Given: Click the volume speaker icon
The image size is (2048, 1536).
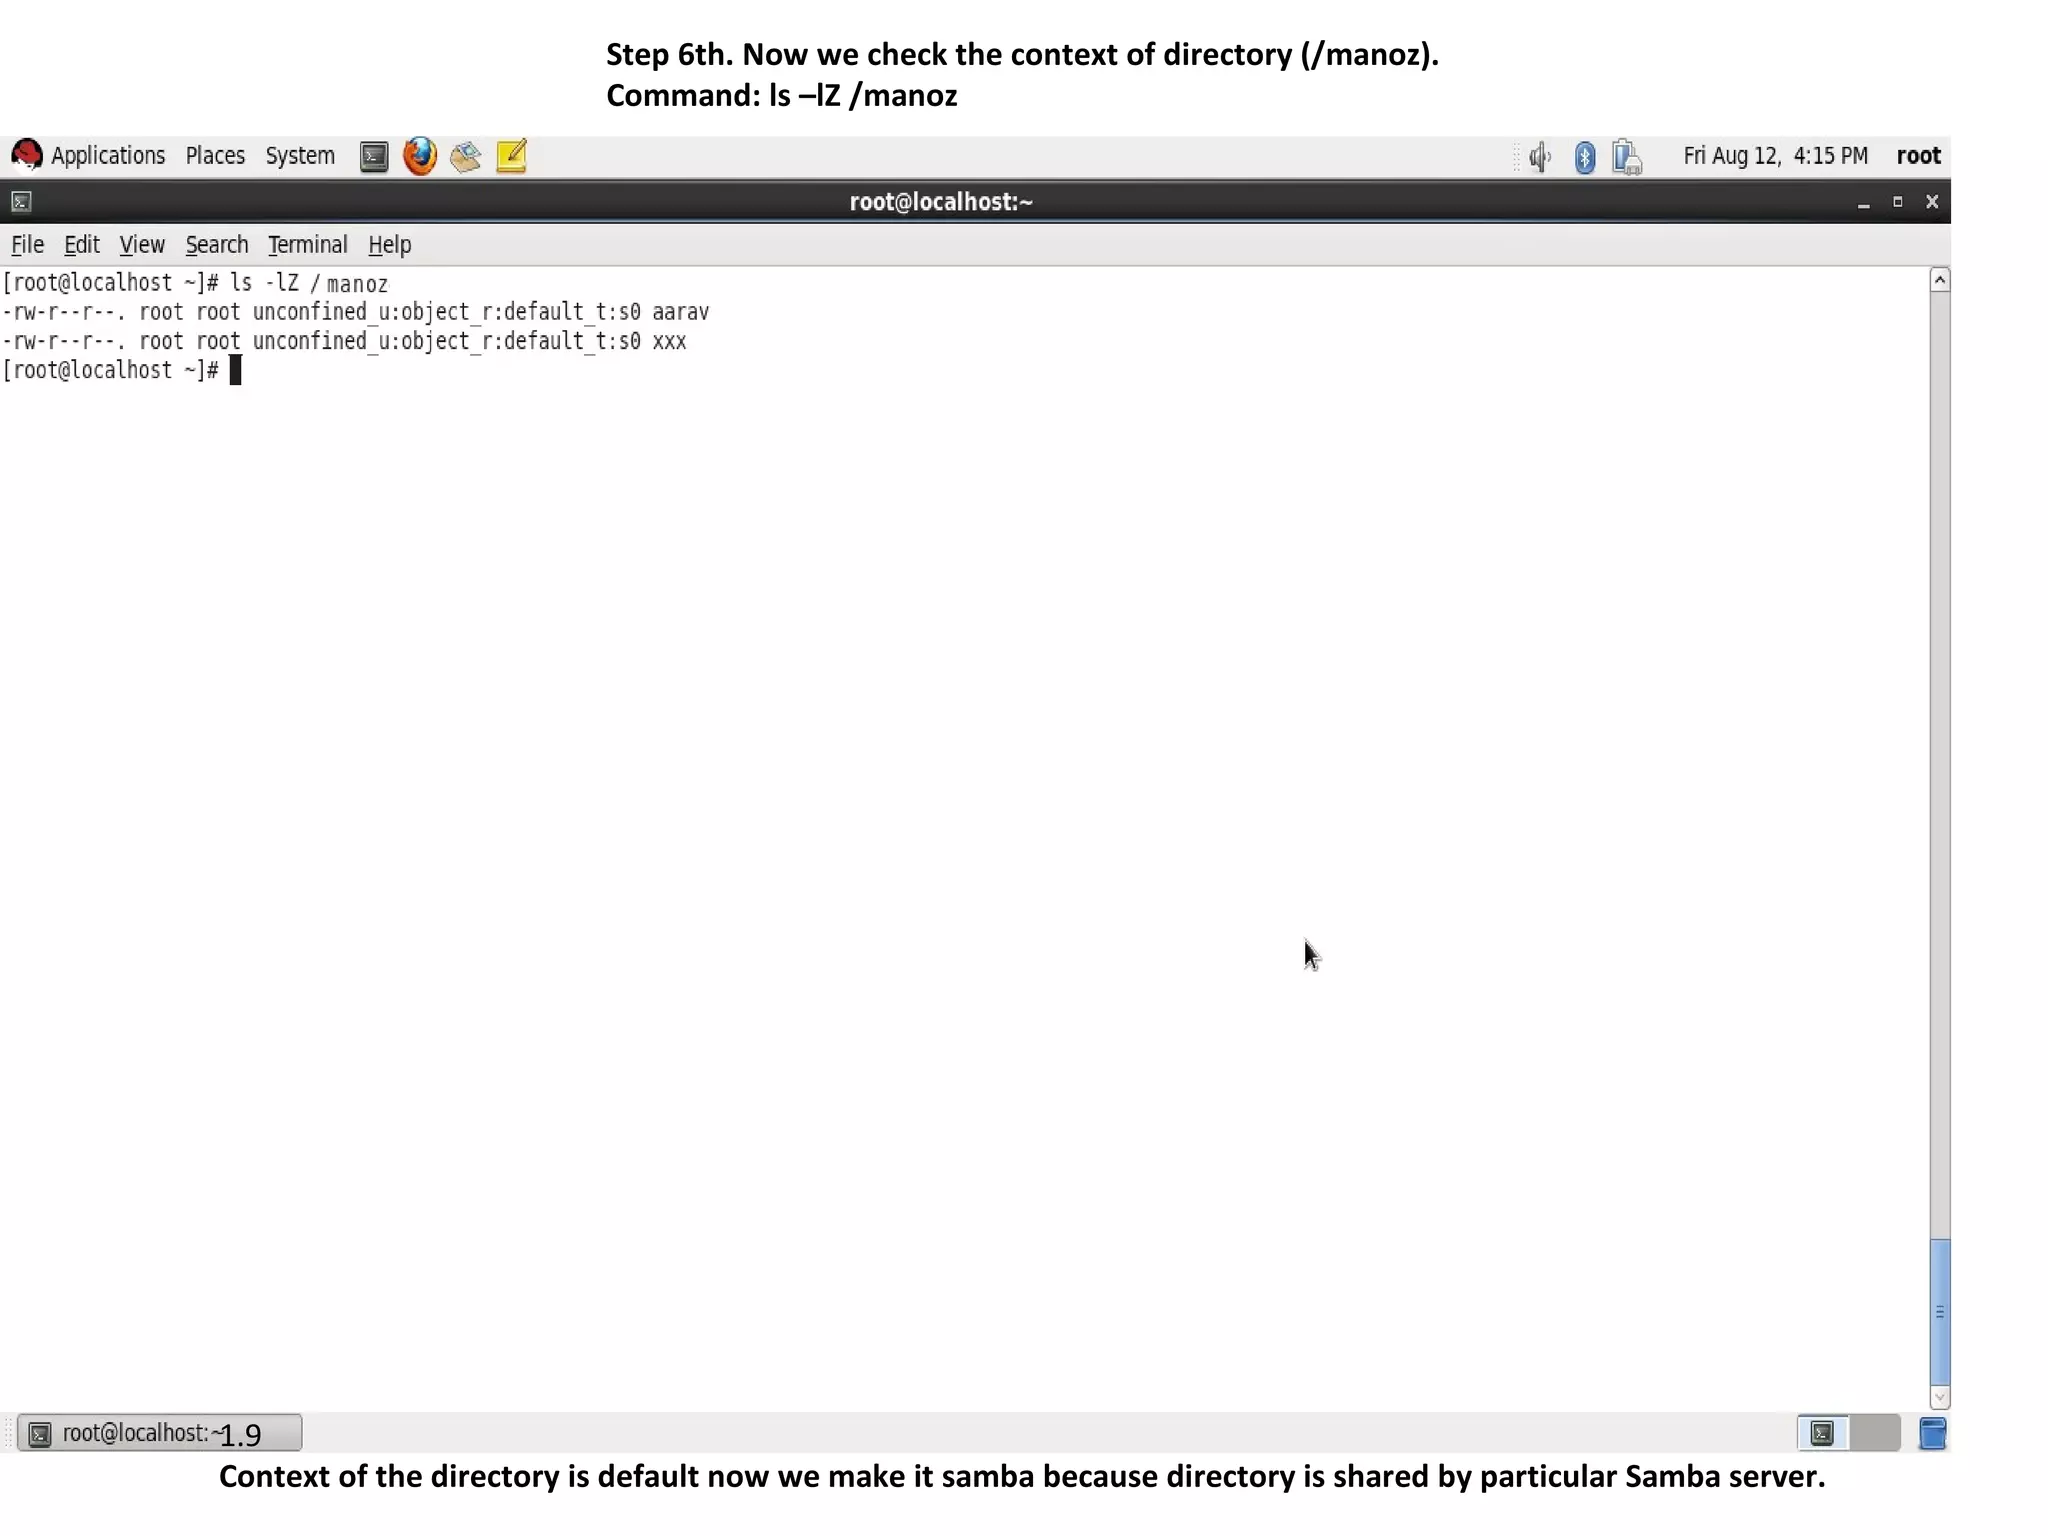Looking at the screenshot, I should tap(1539, 157).
